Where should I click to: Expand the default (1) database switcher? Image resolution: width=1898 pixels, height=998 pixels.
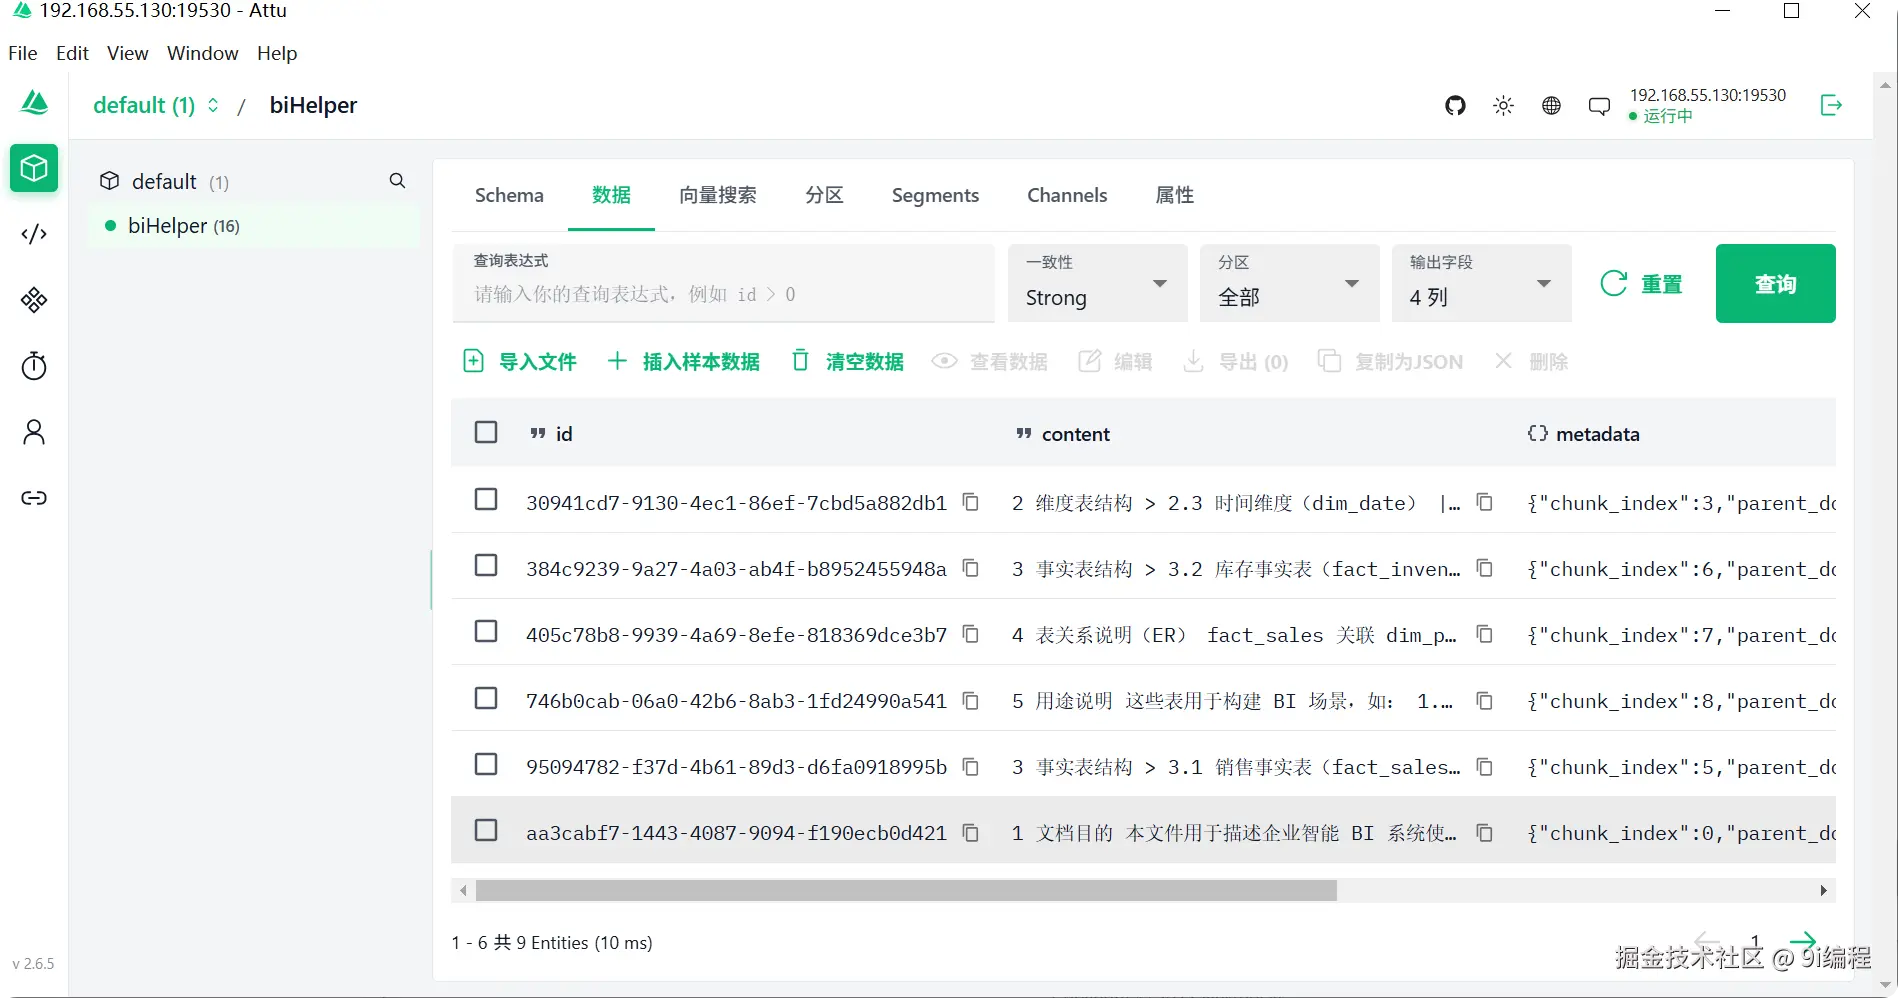click(x=156, y=105)
